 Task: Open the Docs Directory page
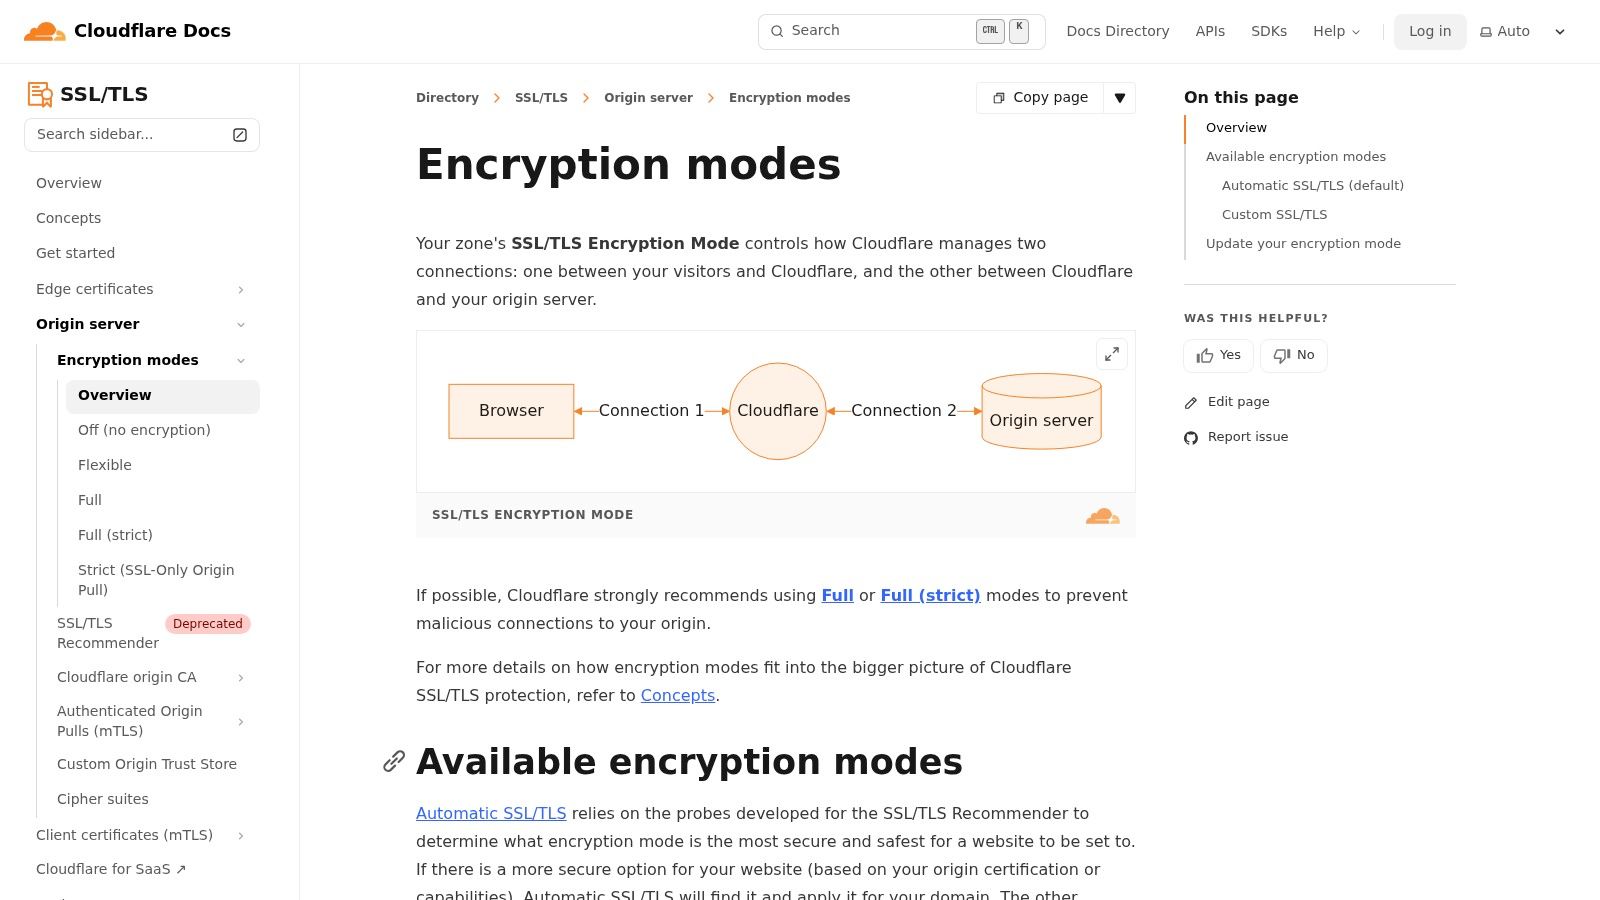tap(1117, 31)
